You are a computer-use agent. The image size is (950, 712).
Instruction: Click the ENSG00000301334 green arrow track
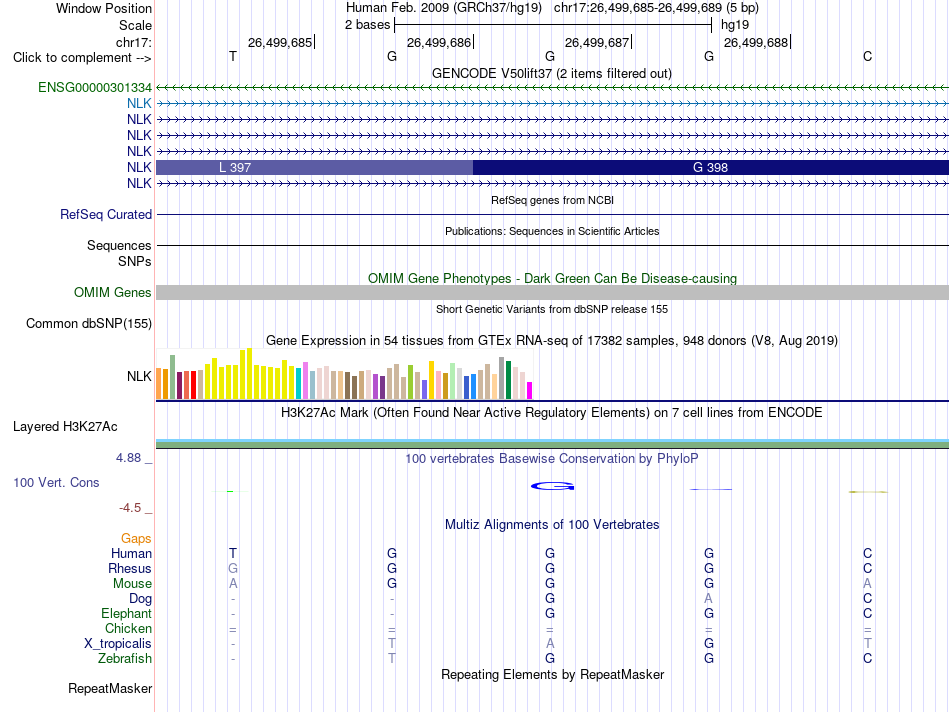click(x=553, y=88)
